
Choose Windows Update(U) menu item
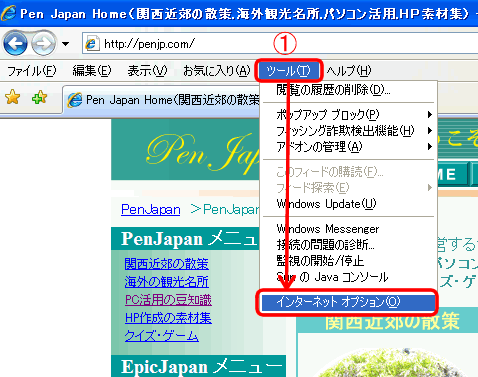coord(348,204)
